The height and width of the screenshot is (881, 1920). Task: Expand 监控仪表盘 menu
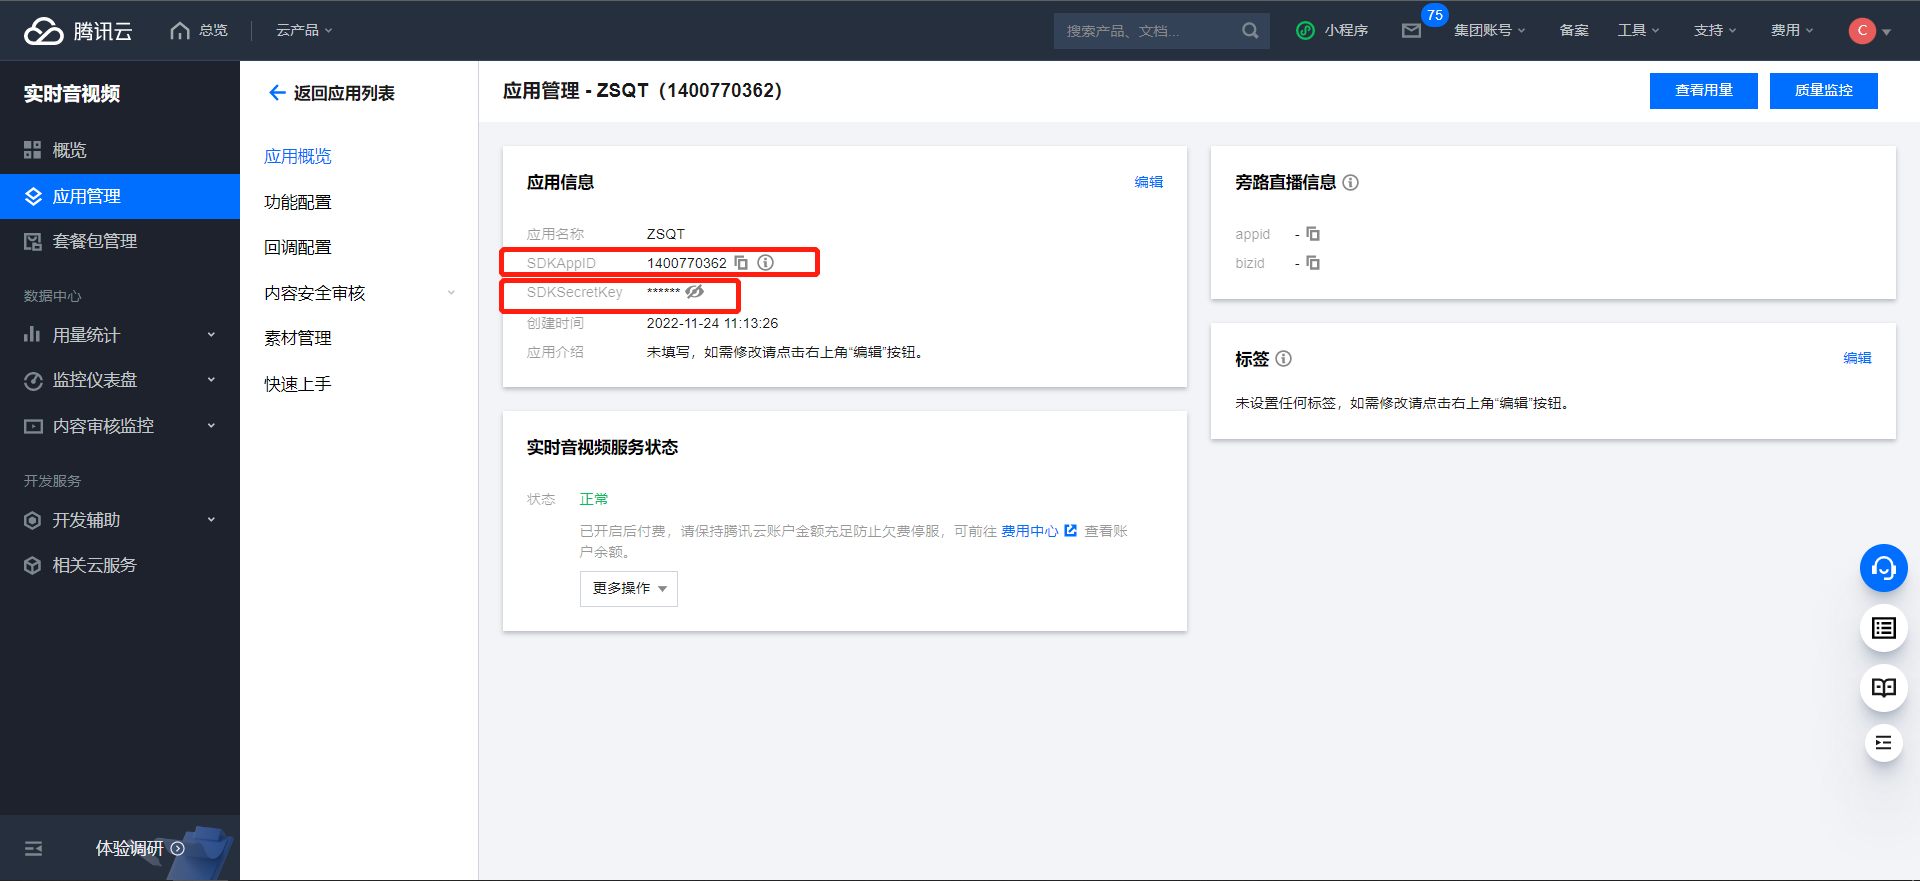(x=120, y=380)
